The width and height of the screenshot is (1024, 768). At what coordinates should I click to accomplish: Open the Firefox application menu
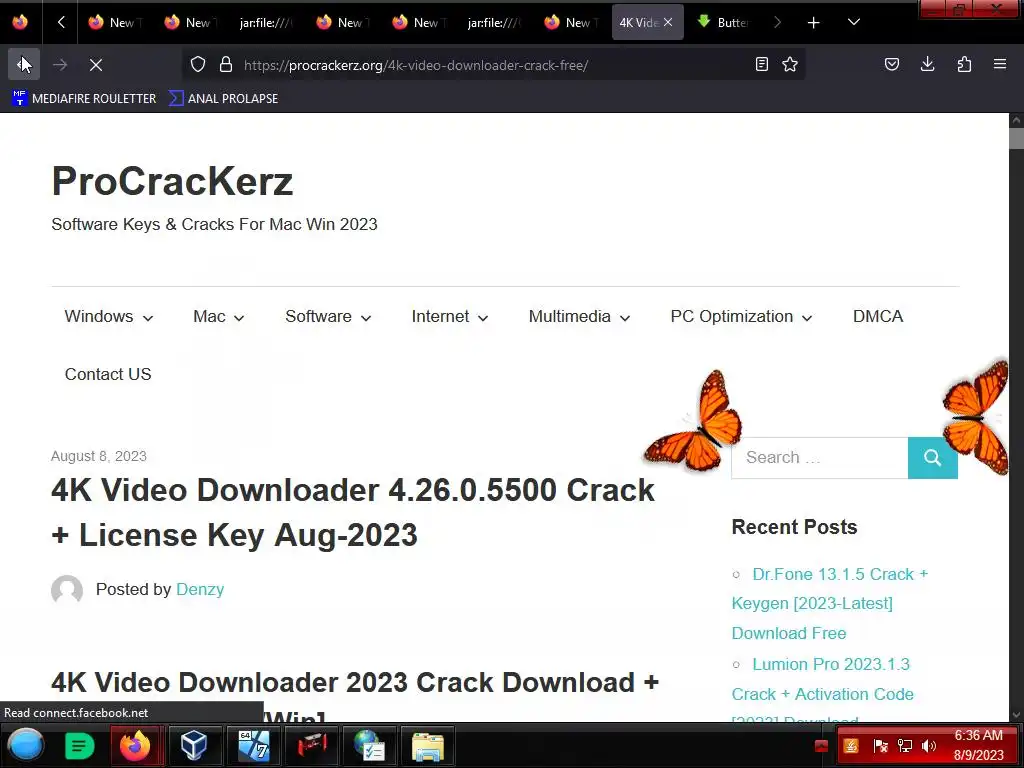coord(1000,65)
